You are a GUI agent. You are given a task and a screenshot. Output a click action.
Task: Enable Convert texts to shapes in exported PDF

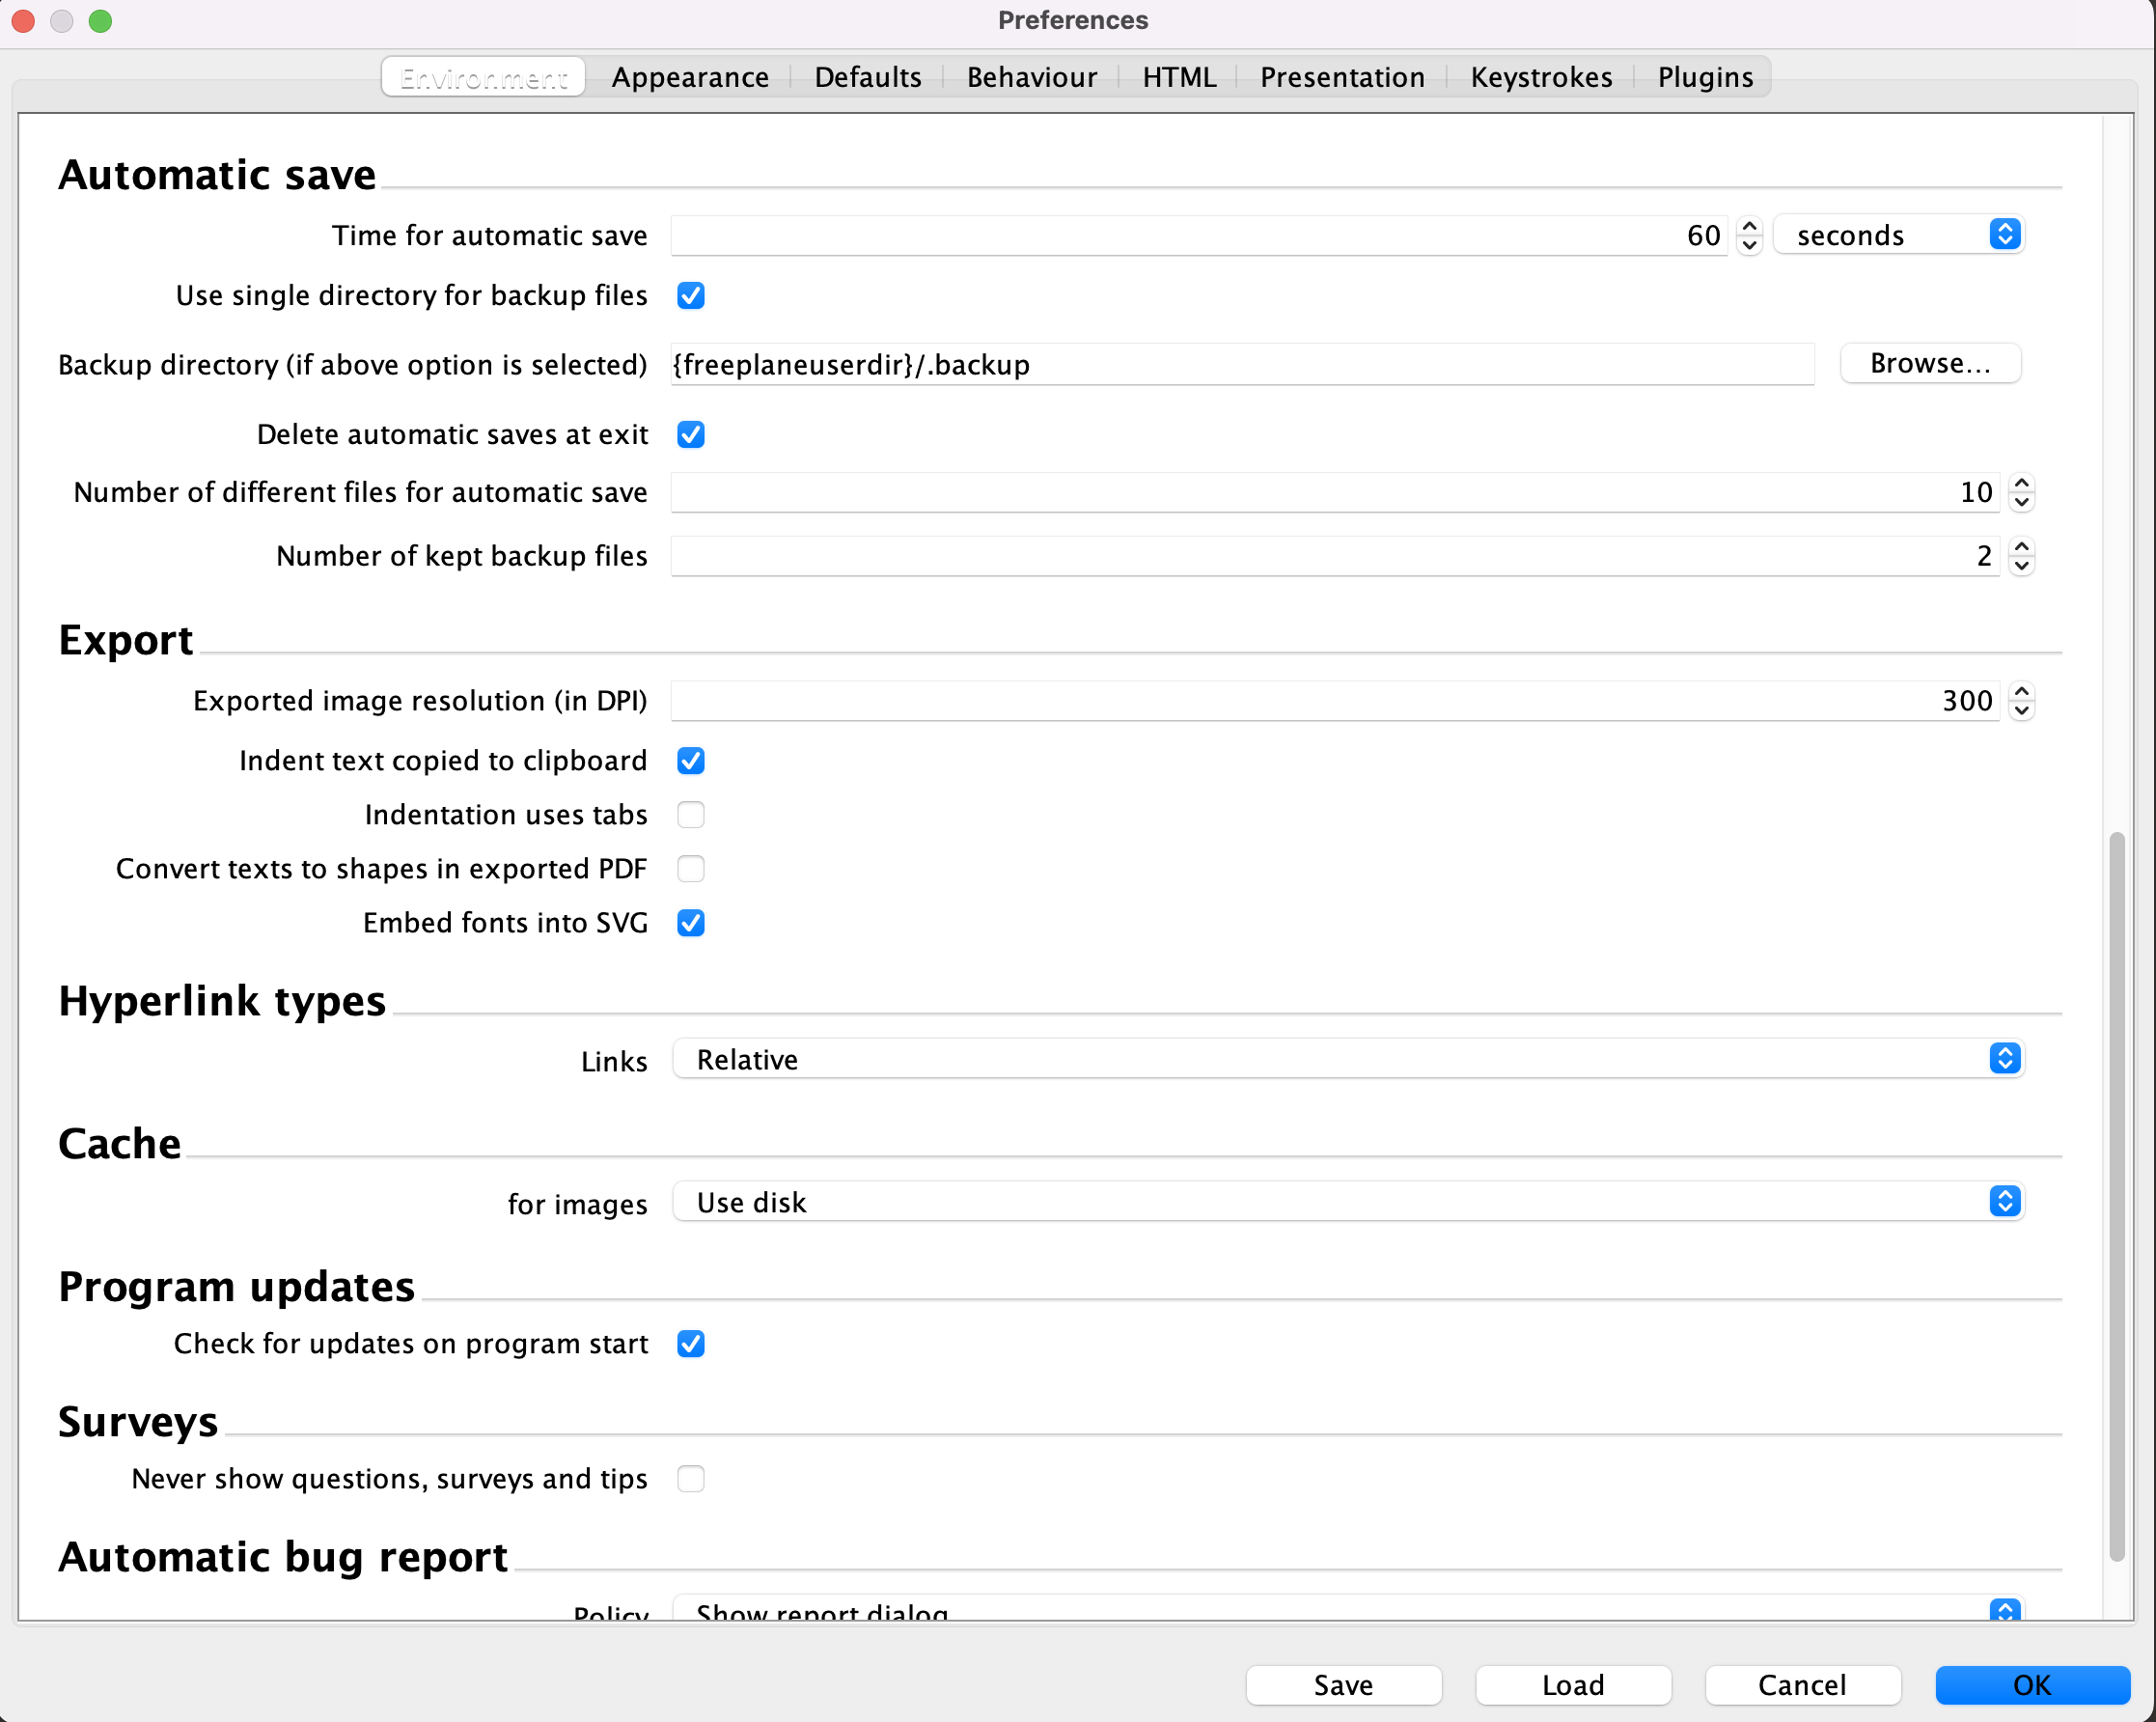coord(691,869)
